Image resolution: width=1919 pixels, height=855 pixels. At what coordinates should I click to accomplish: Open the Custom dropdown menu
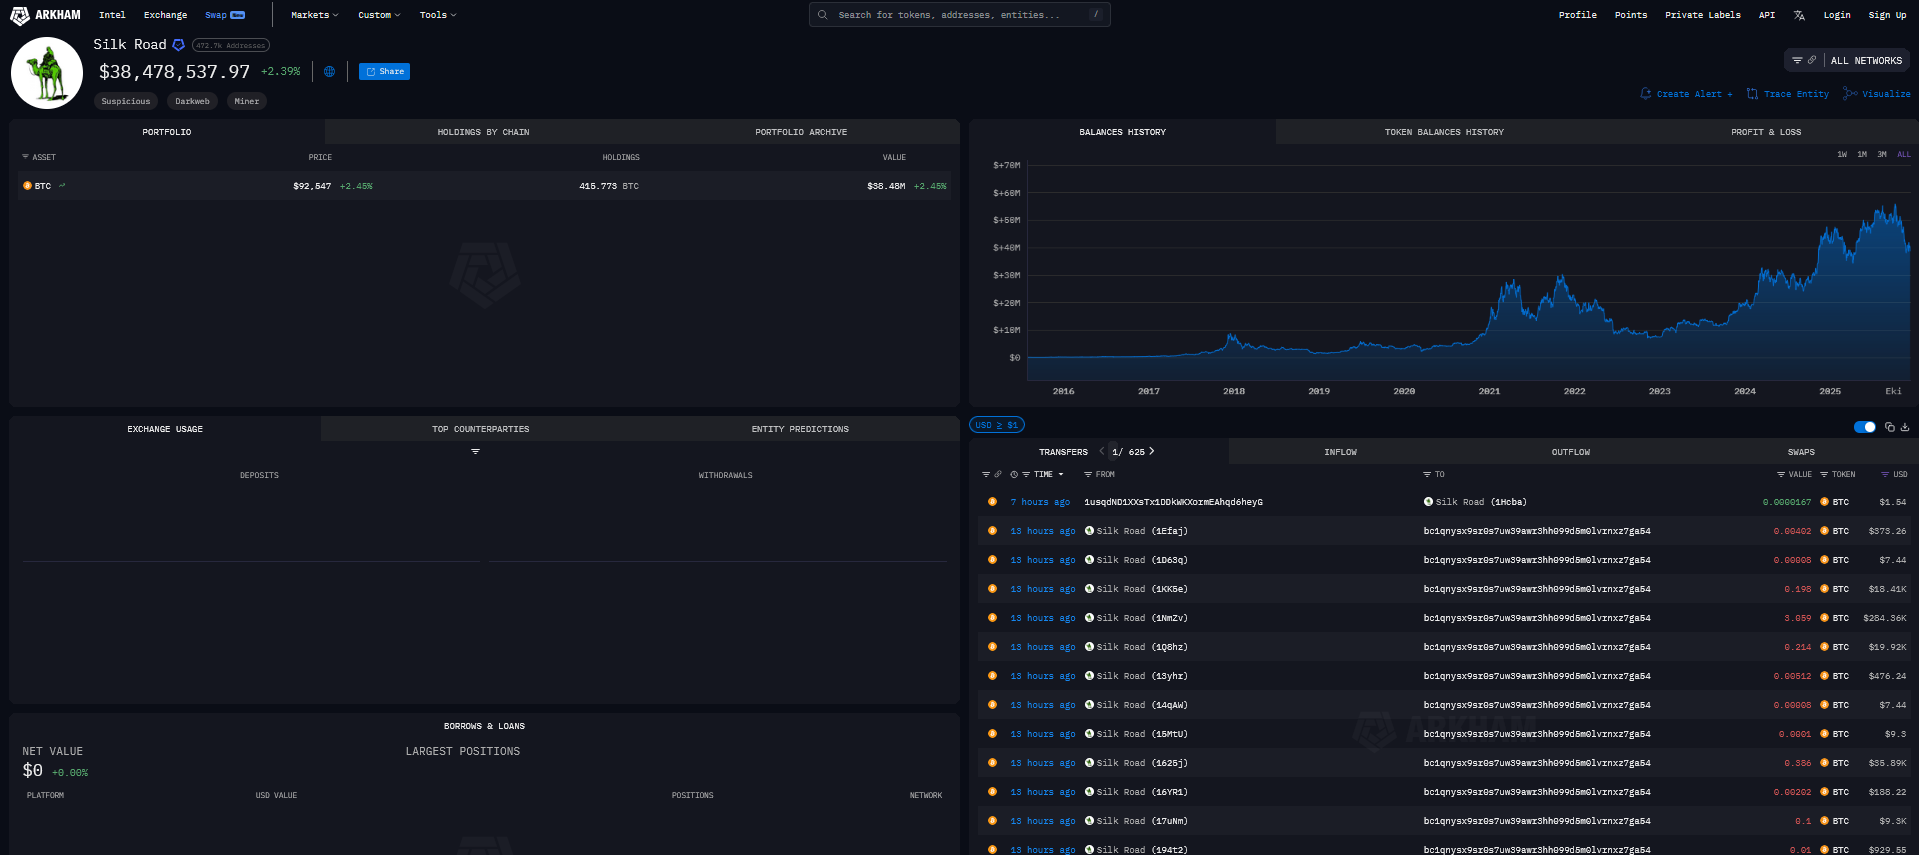pyautogui.click(x=379, y=15)
